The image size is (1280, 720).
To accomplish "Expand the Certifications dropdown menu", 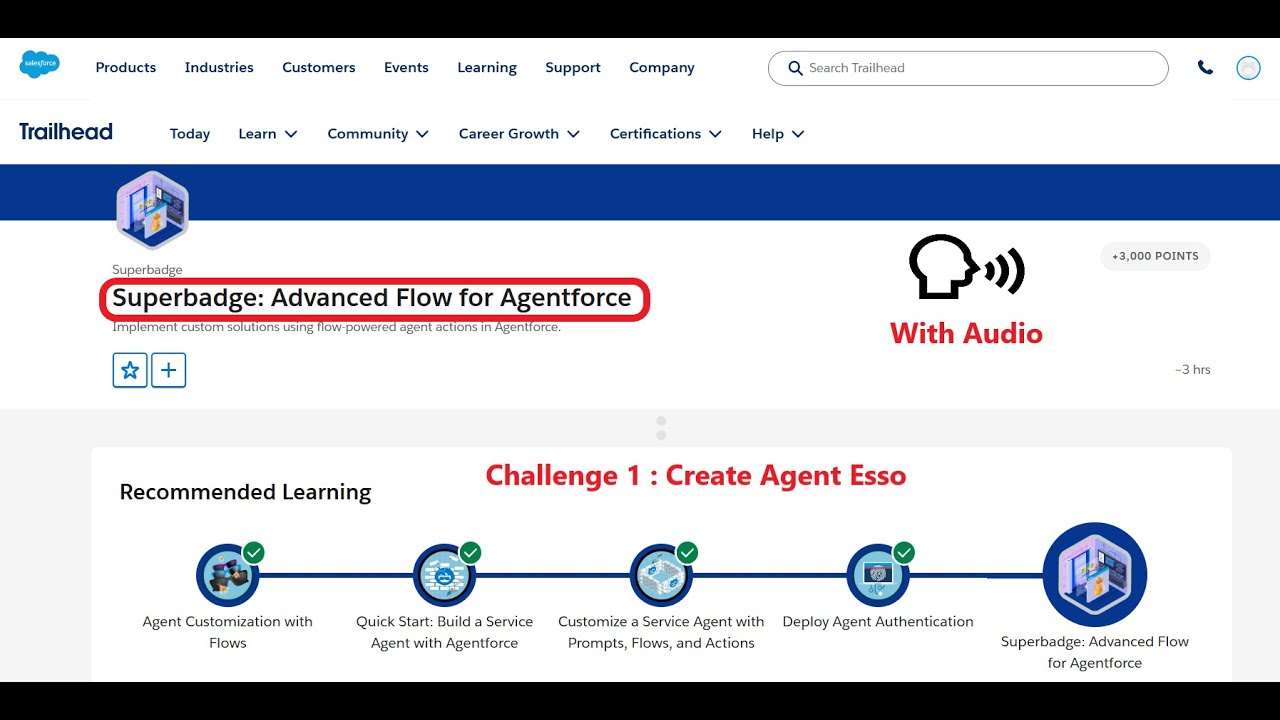I will click(x=666, y=134).
